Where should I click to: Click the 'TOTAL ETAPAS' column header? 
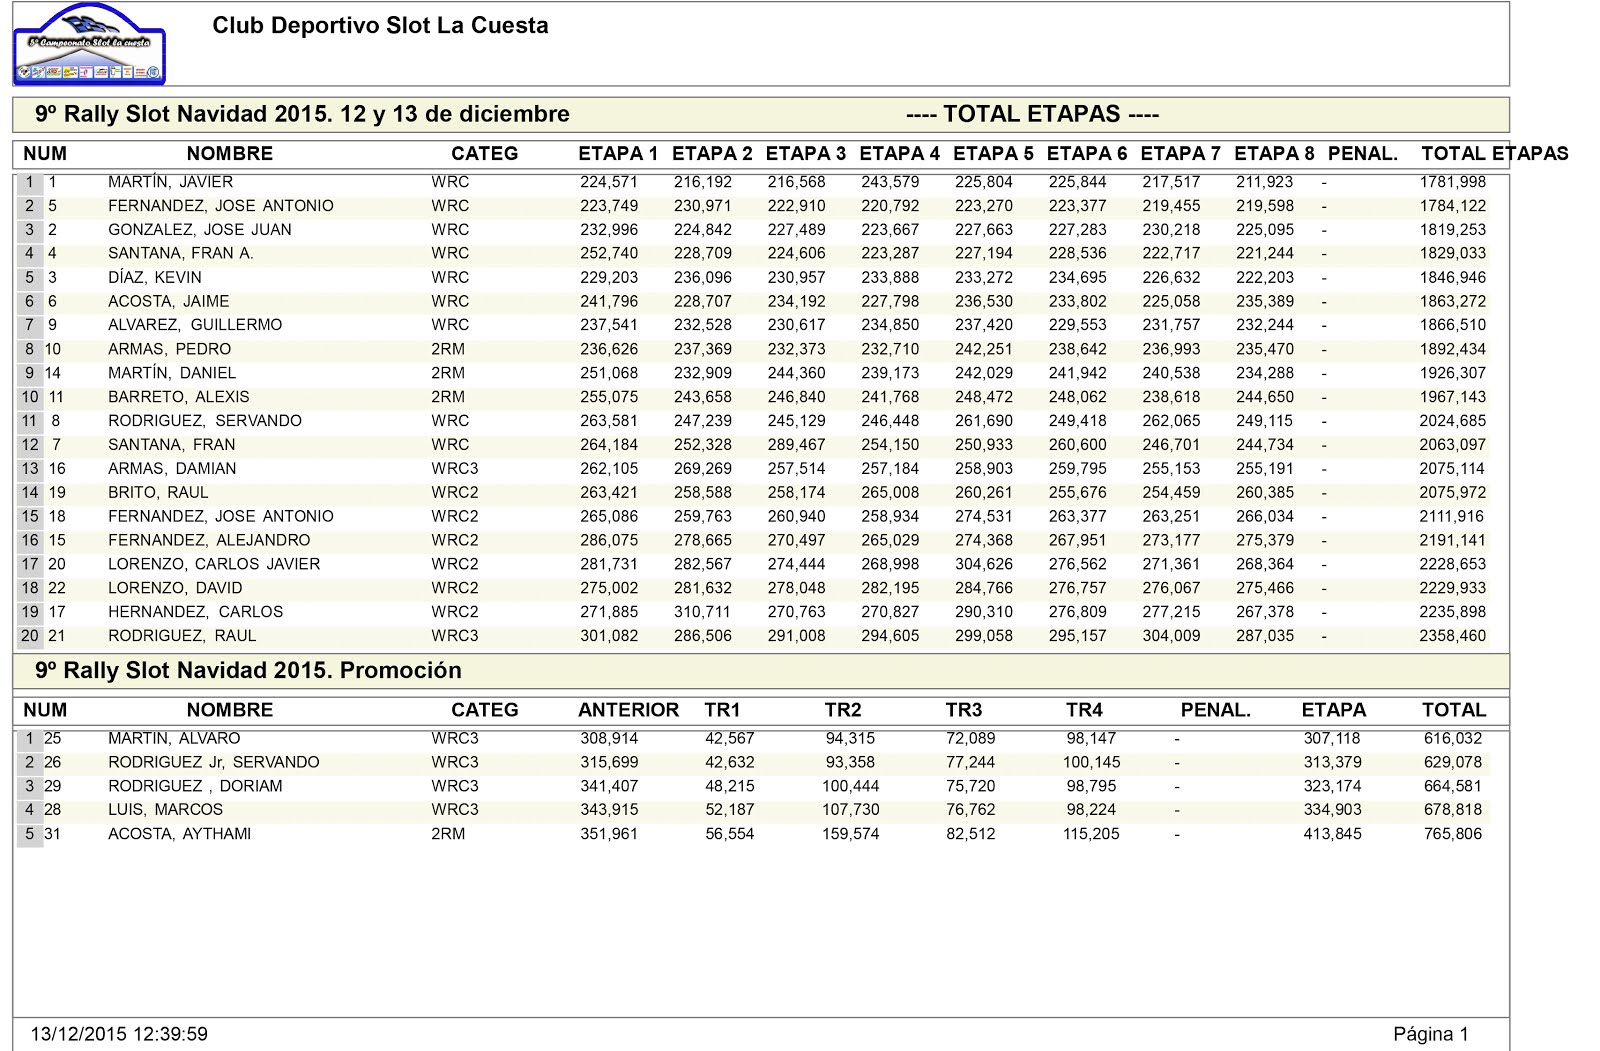1495,154
